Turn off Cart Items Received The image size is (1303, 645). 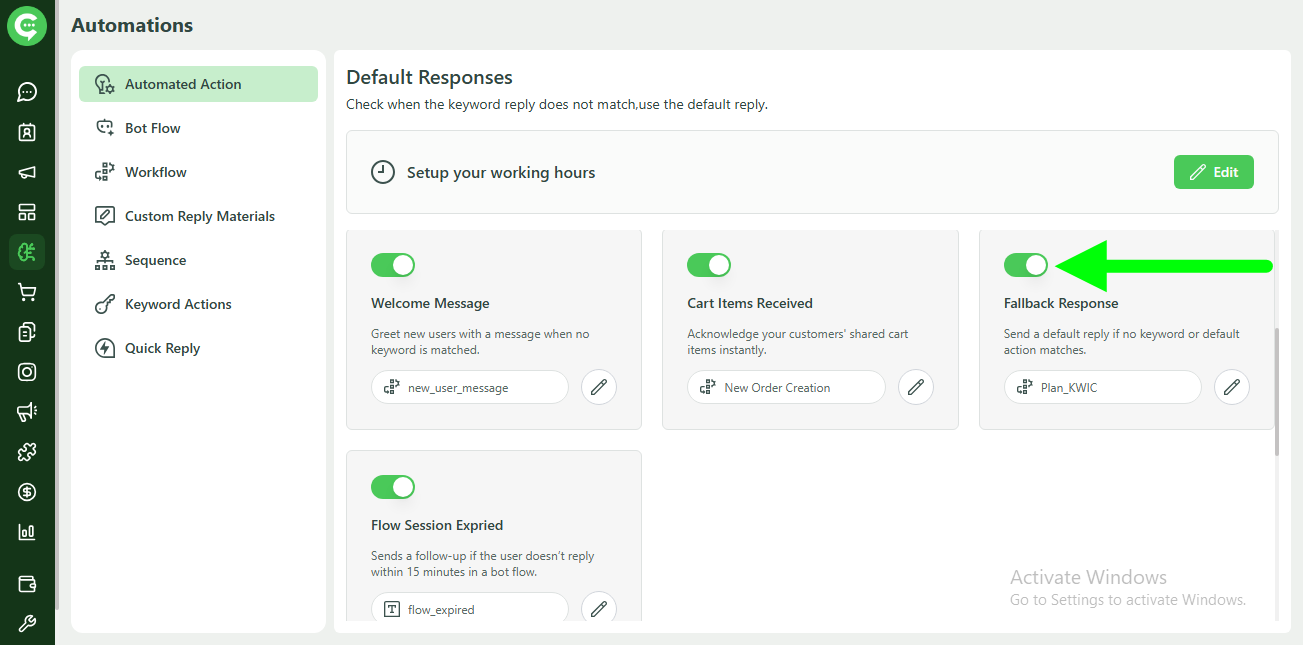pos(710,264)
